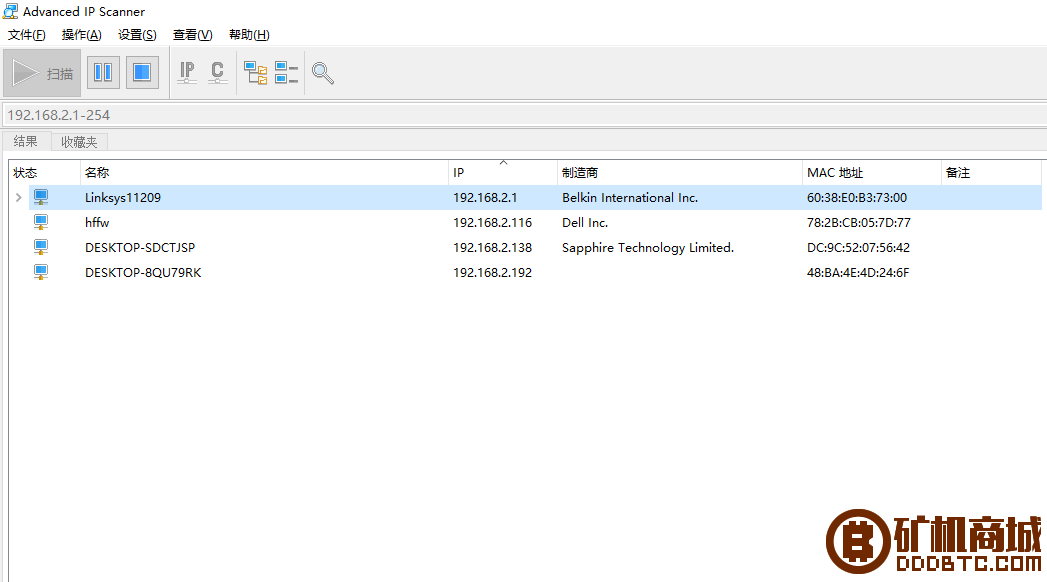1047x582 pixels.
Task: Click MAC address 60:38:E0:B3:73:00
Action: pos(857,198)
